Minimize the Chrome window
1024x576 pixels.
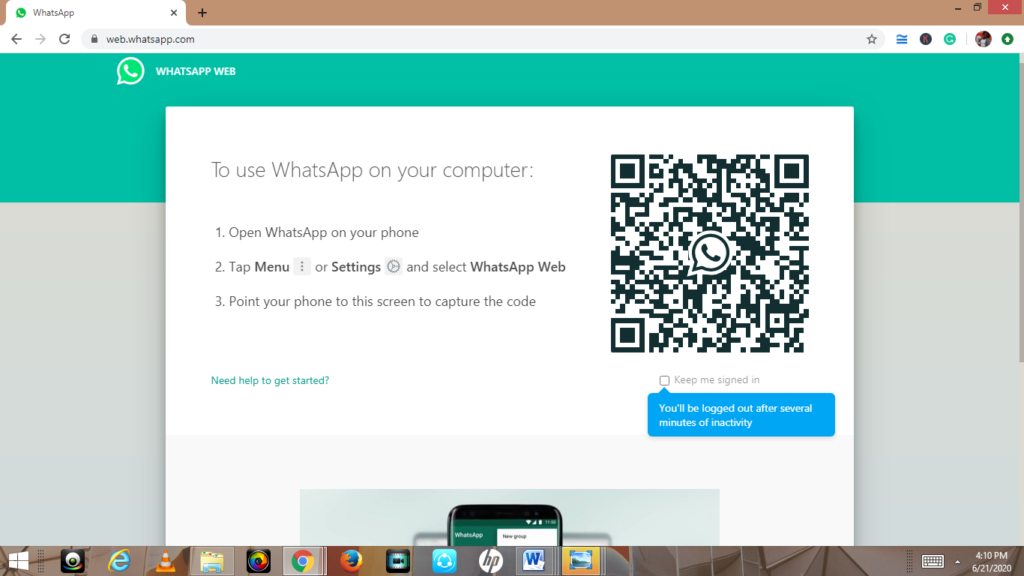click(x=957, y=8)
